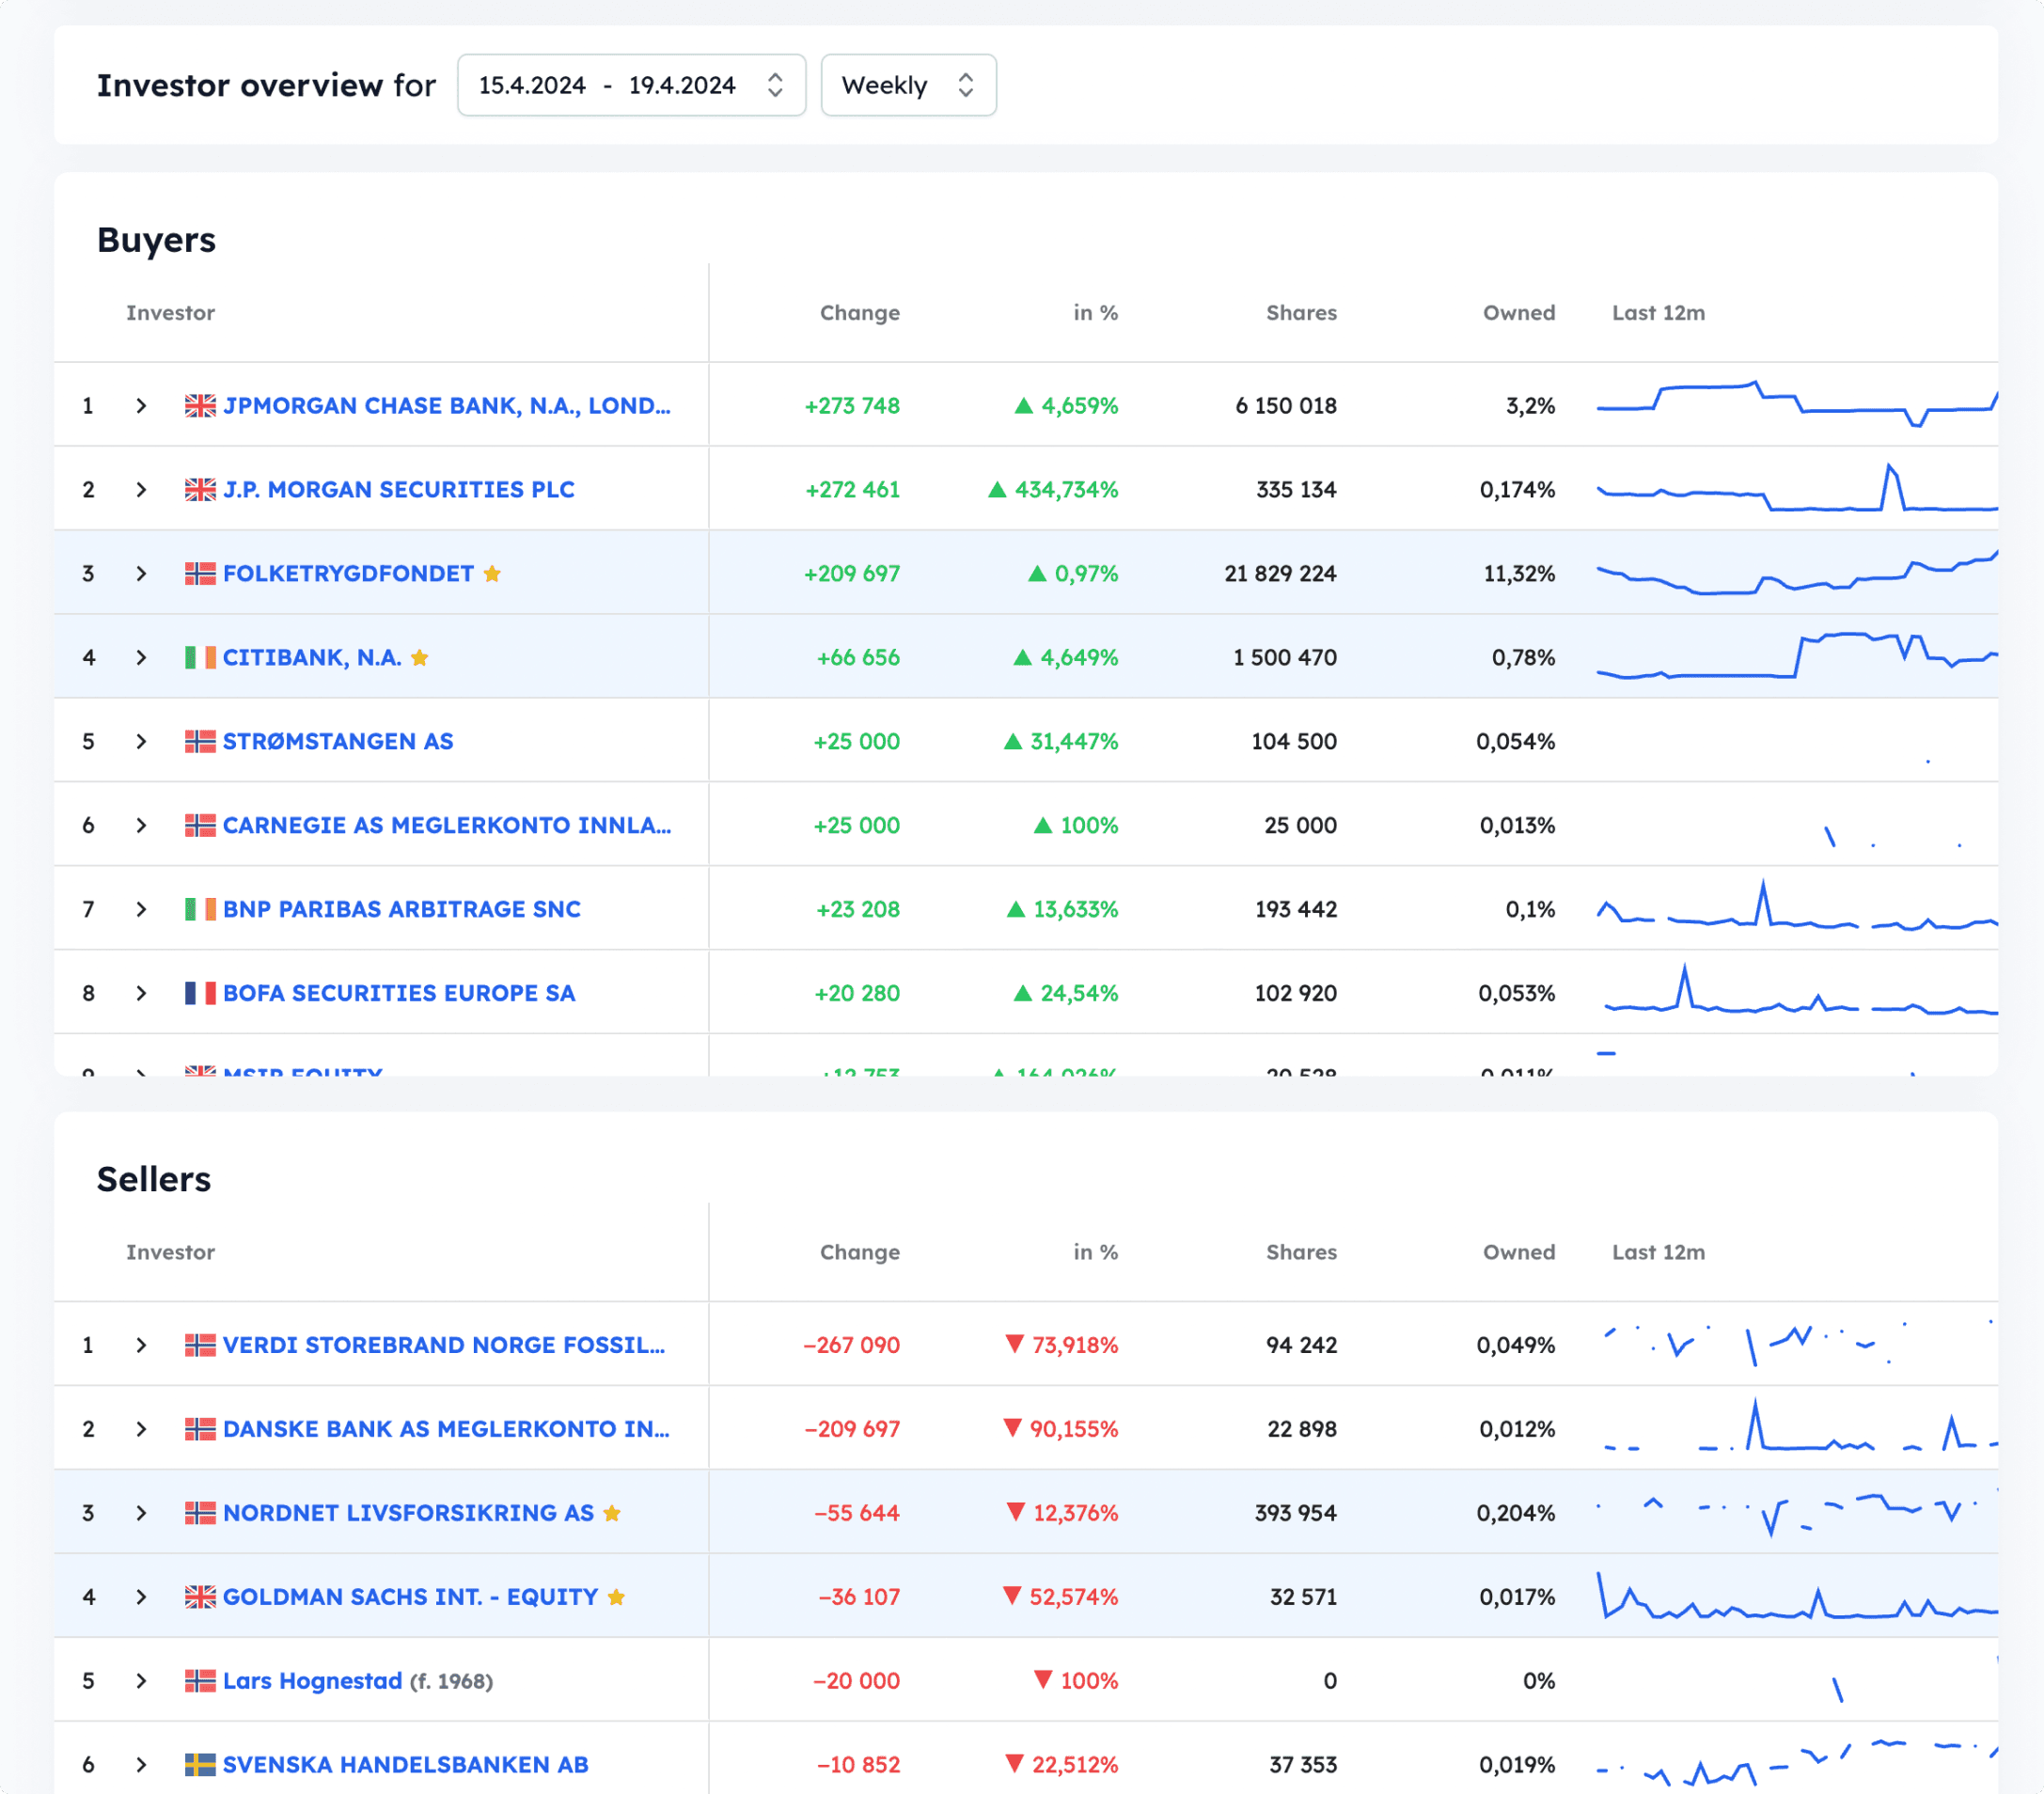Click the Citibank 12-month sparkline chart
2044x1794 pixels.
point(1797,656)
